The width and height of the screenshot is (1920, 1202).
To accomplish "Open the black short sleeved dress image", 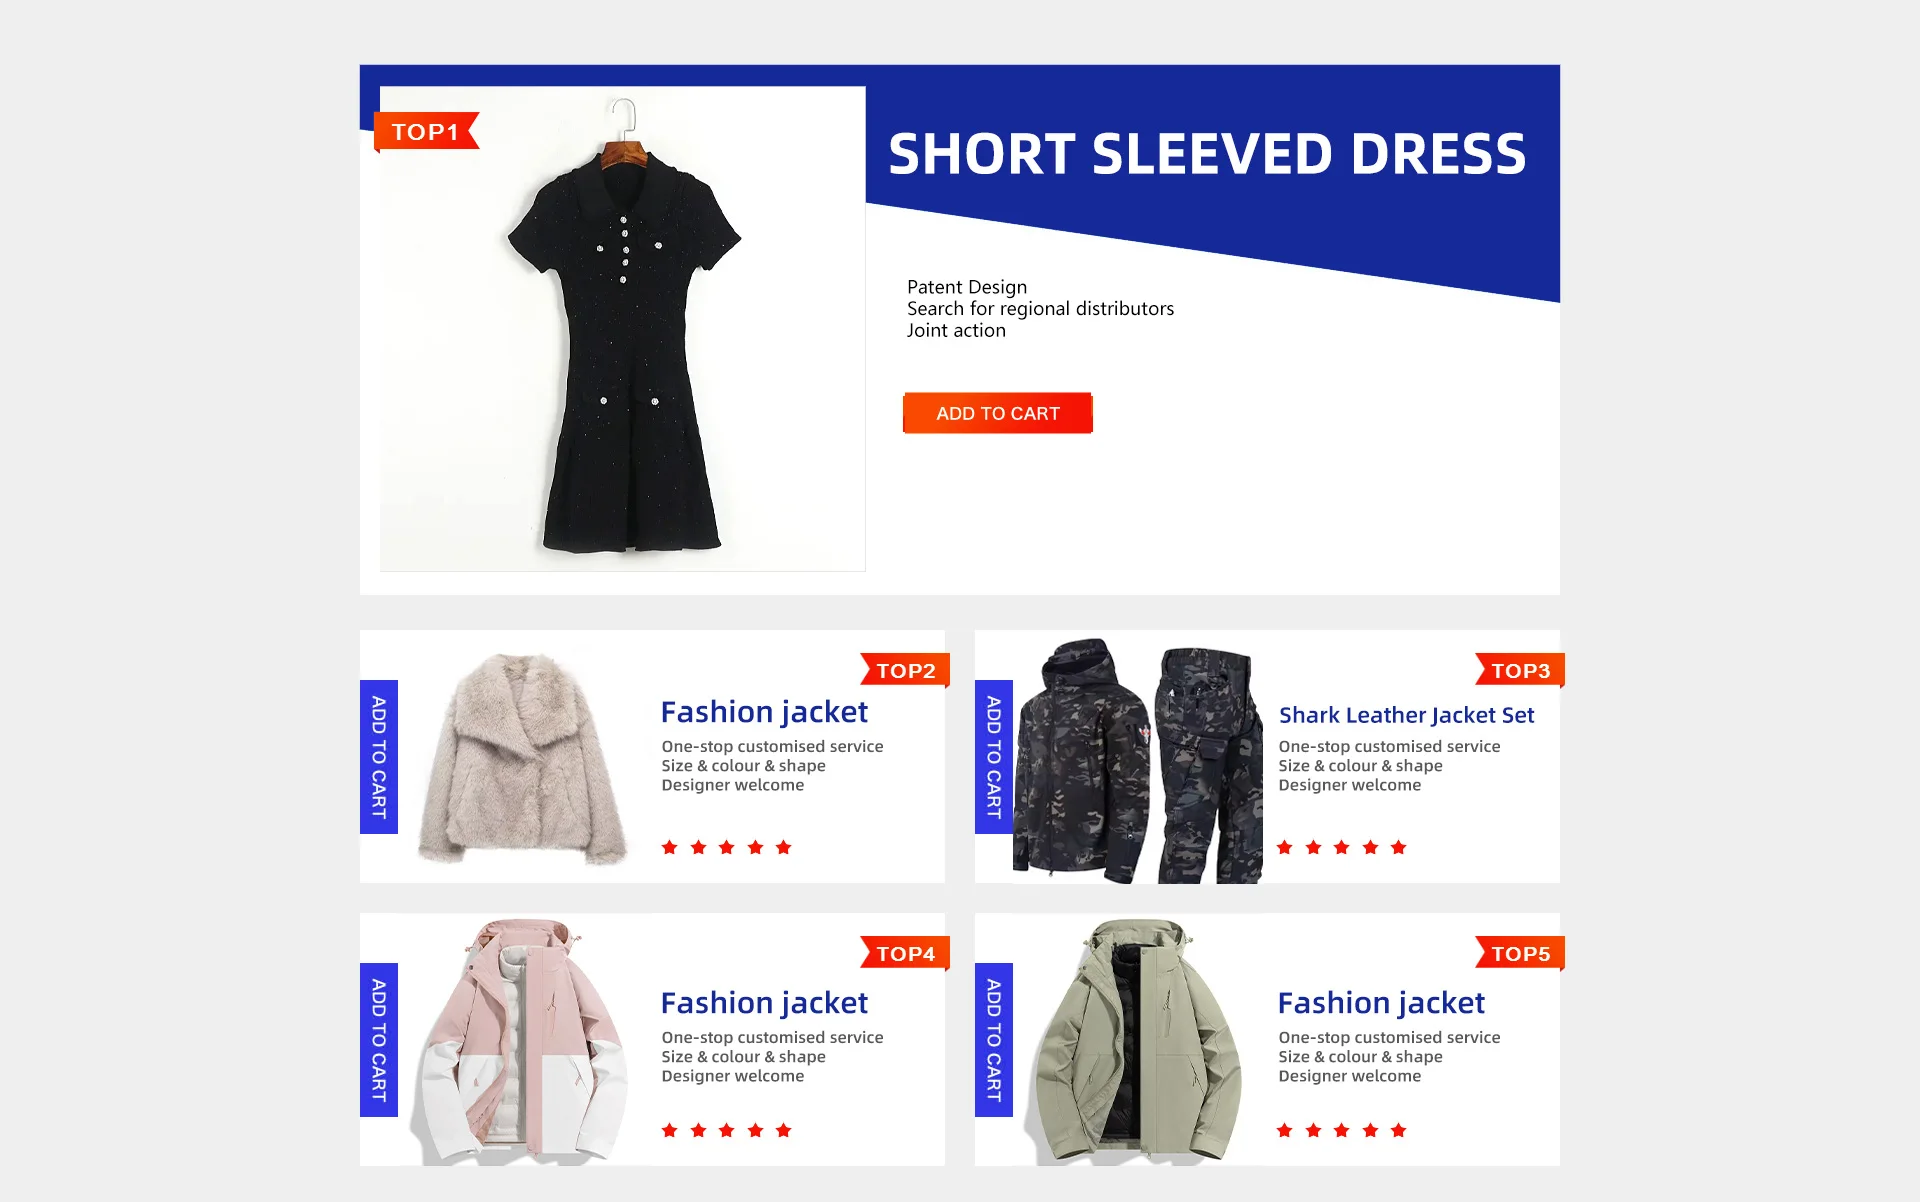I will tap(623, 329).
